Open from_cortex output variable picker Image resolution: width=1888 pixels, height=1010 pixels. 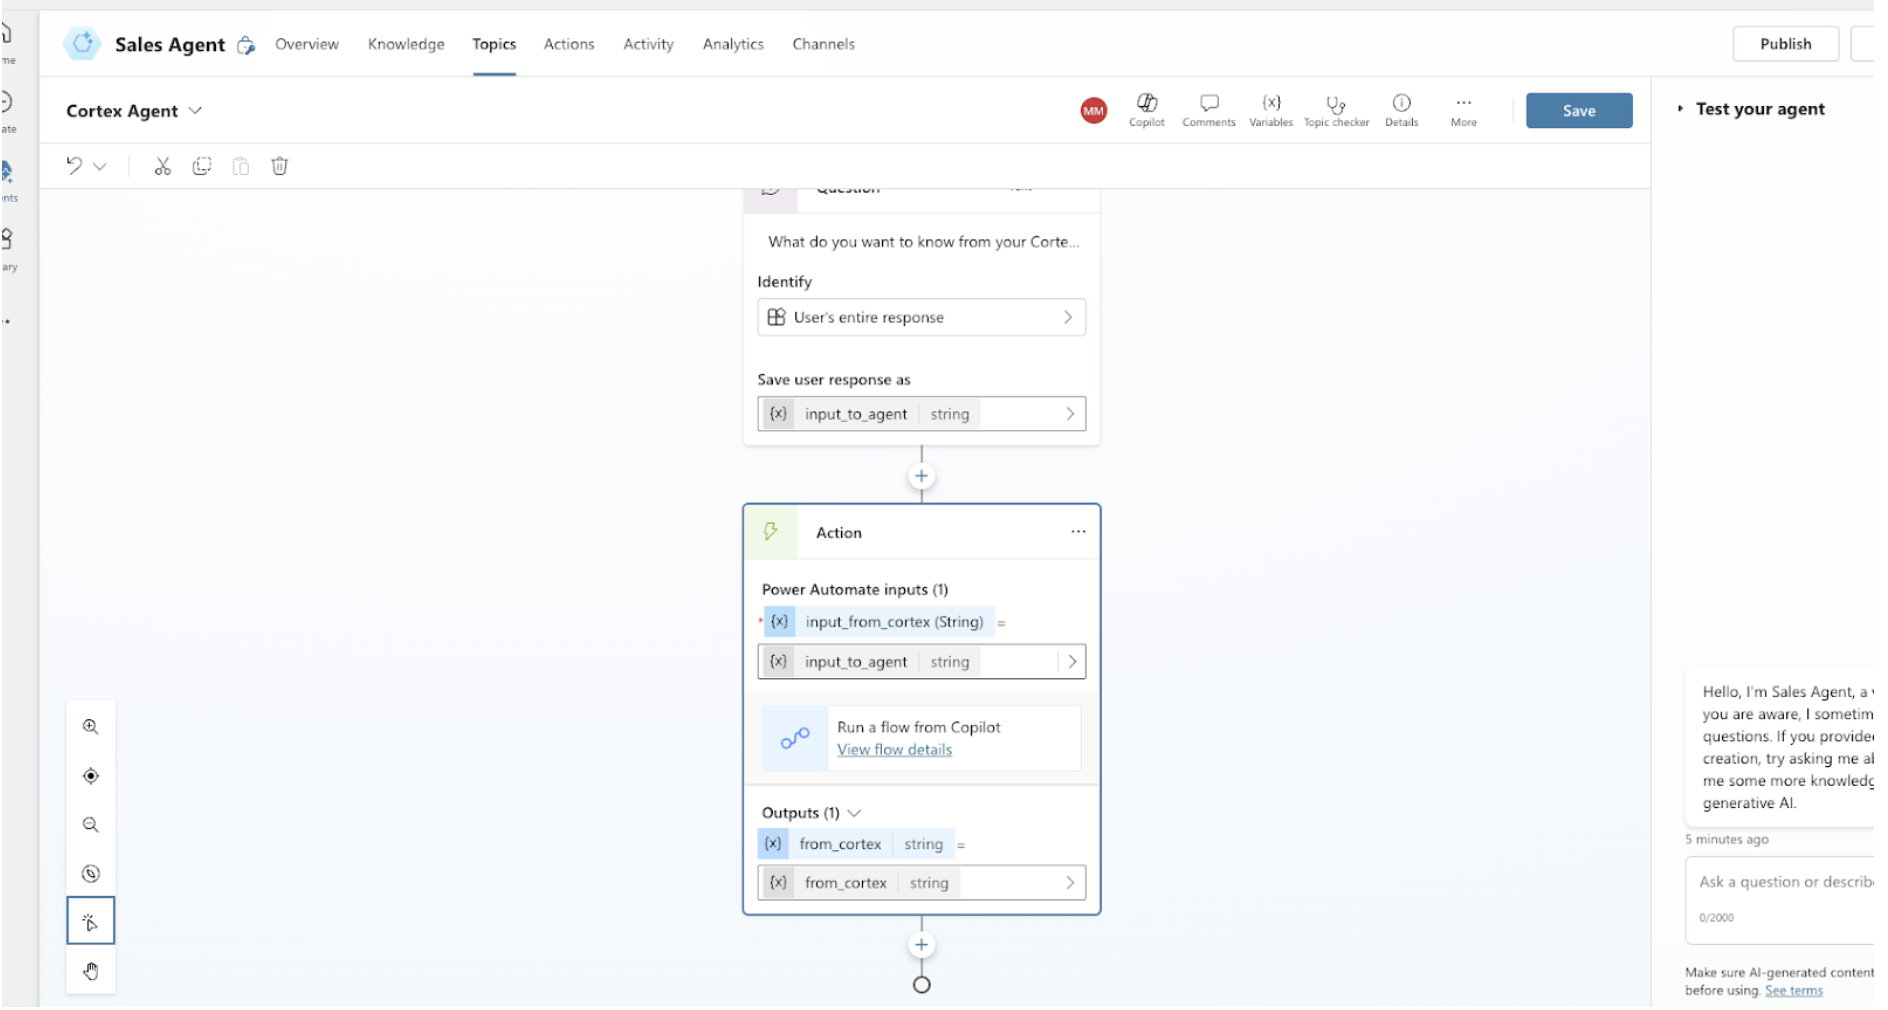click(x=921, y=883)
